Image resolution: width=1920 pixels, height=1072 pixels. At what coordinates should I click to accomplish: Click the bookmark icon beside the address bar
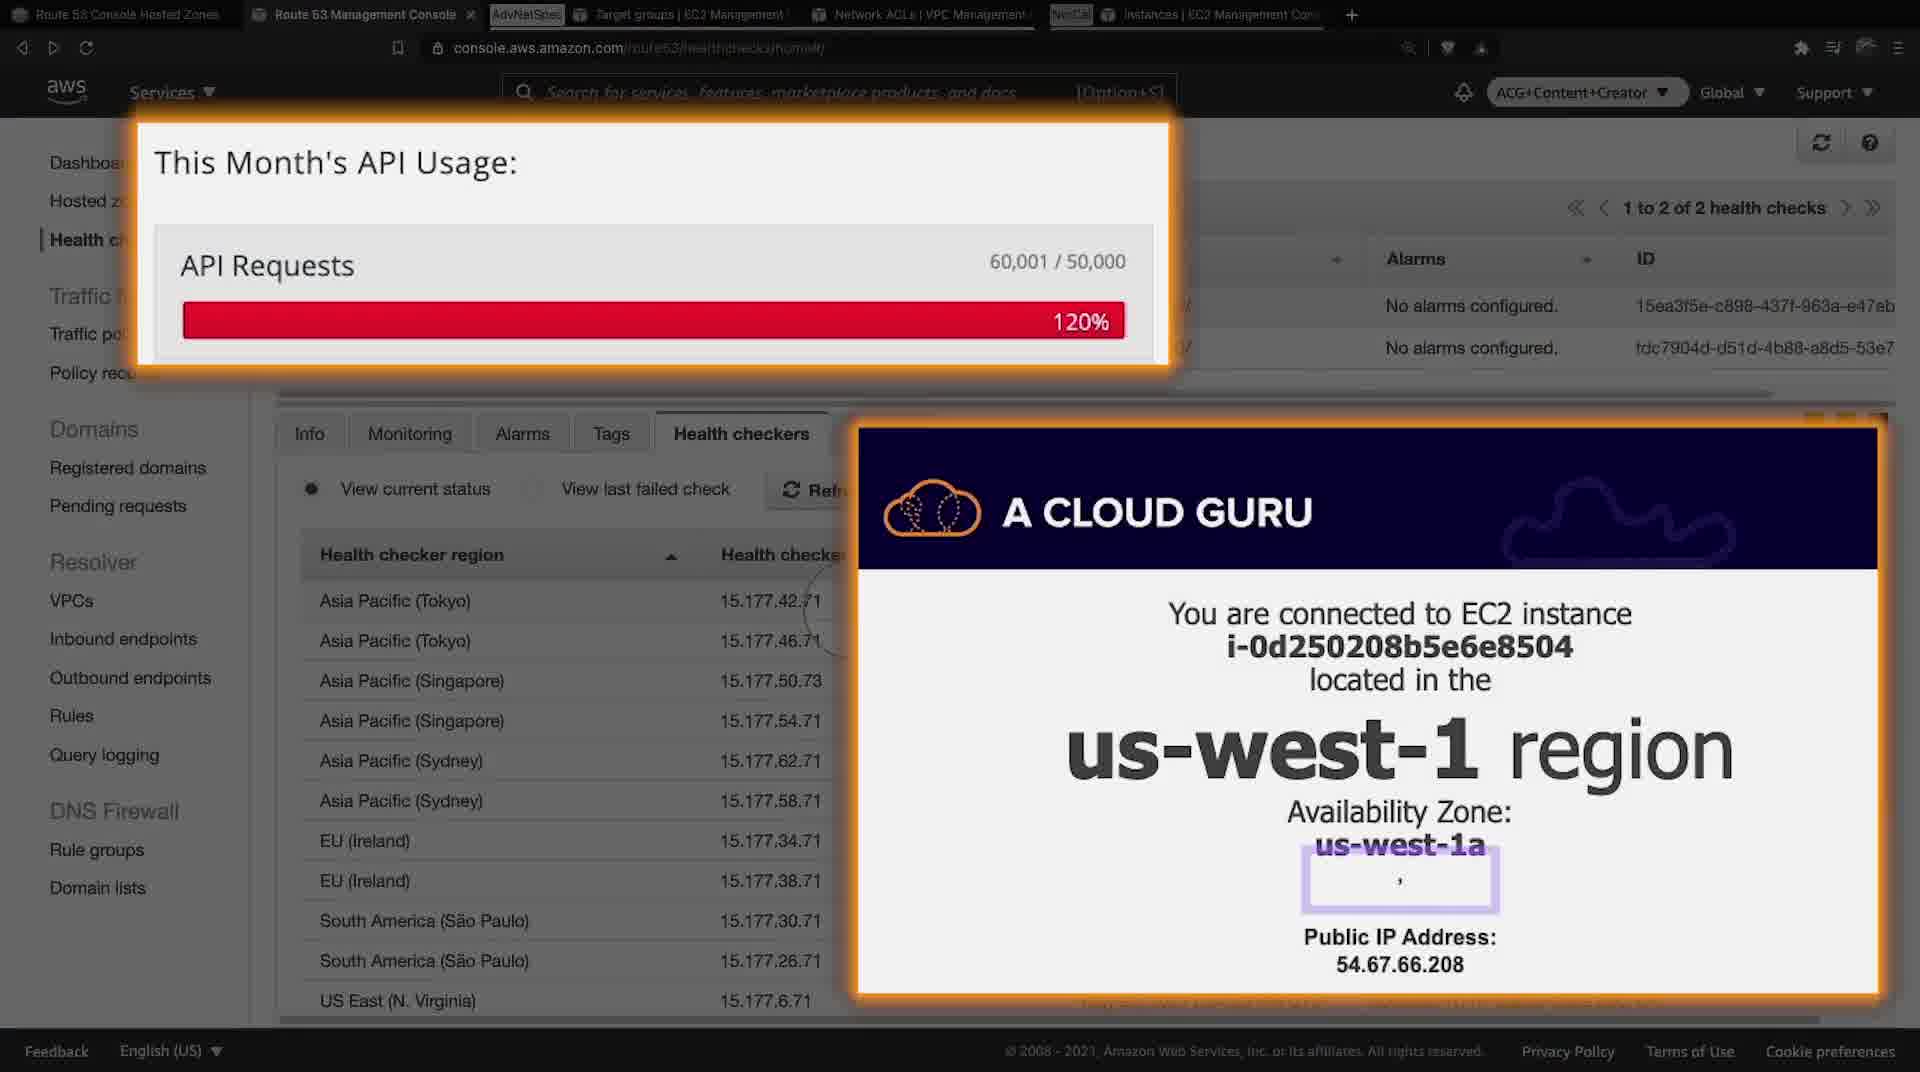[398, 48]
